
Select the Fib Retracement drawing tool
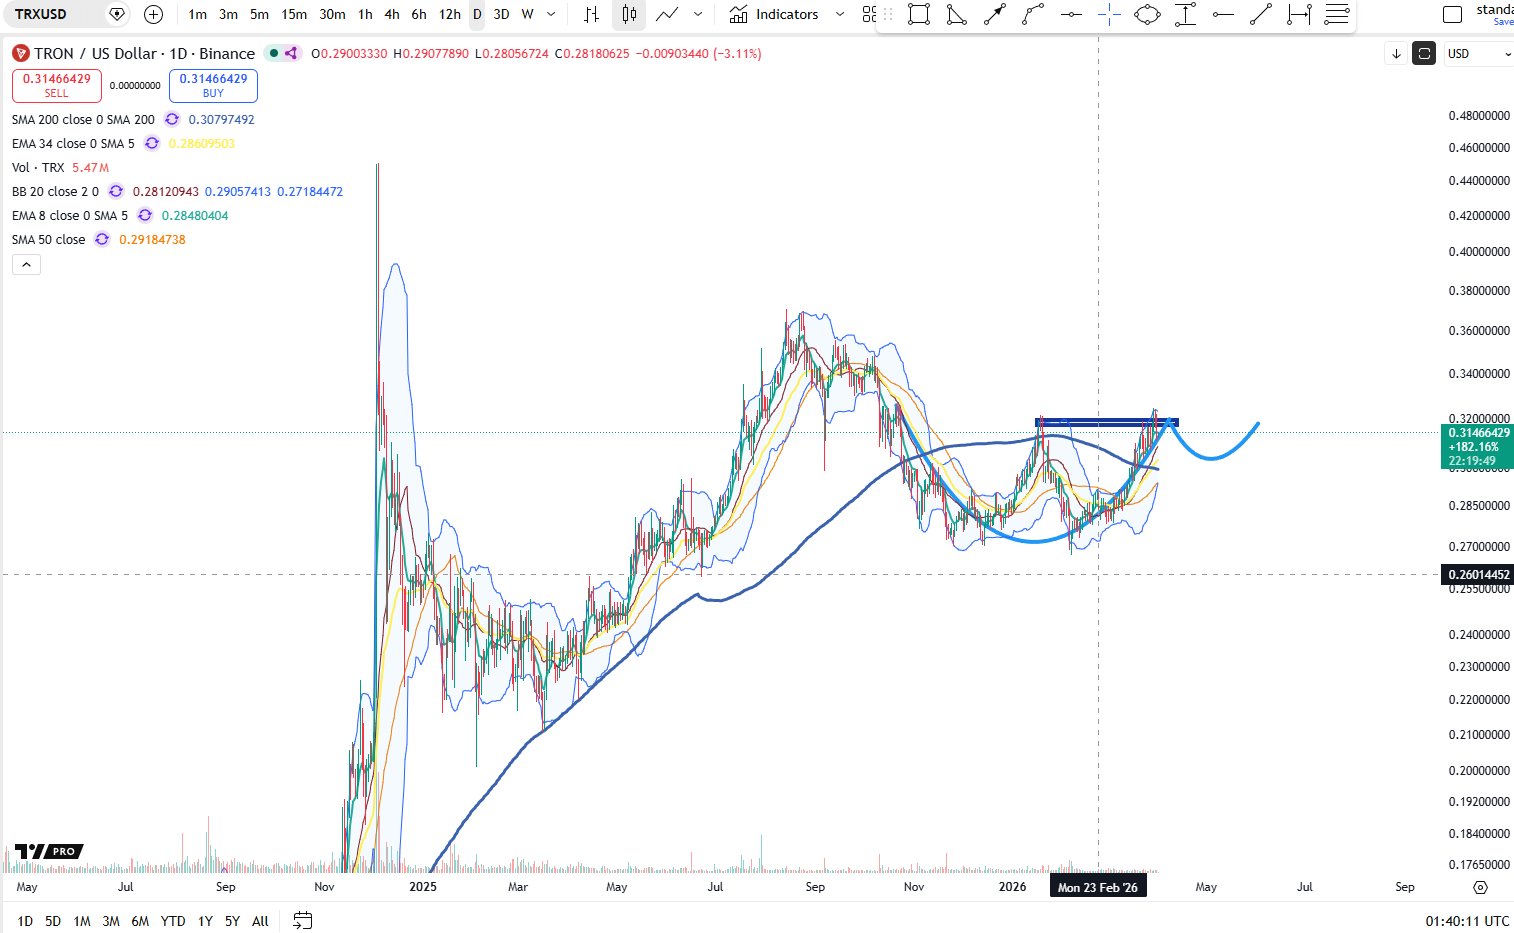(1337, 14)
